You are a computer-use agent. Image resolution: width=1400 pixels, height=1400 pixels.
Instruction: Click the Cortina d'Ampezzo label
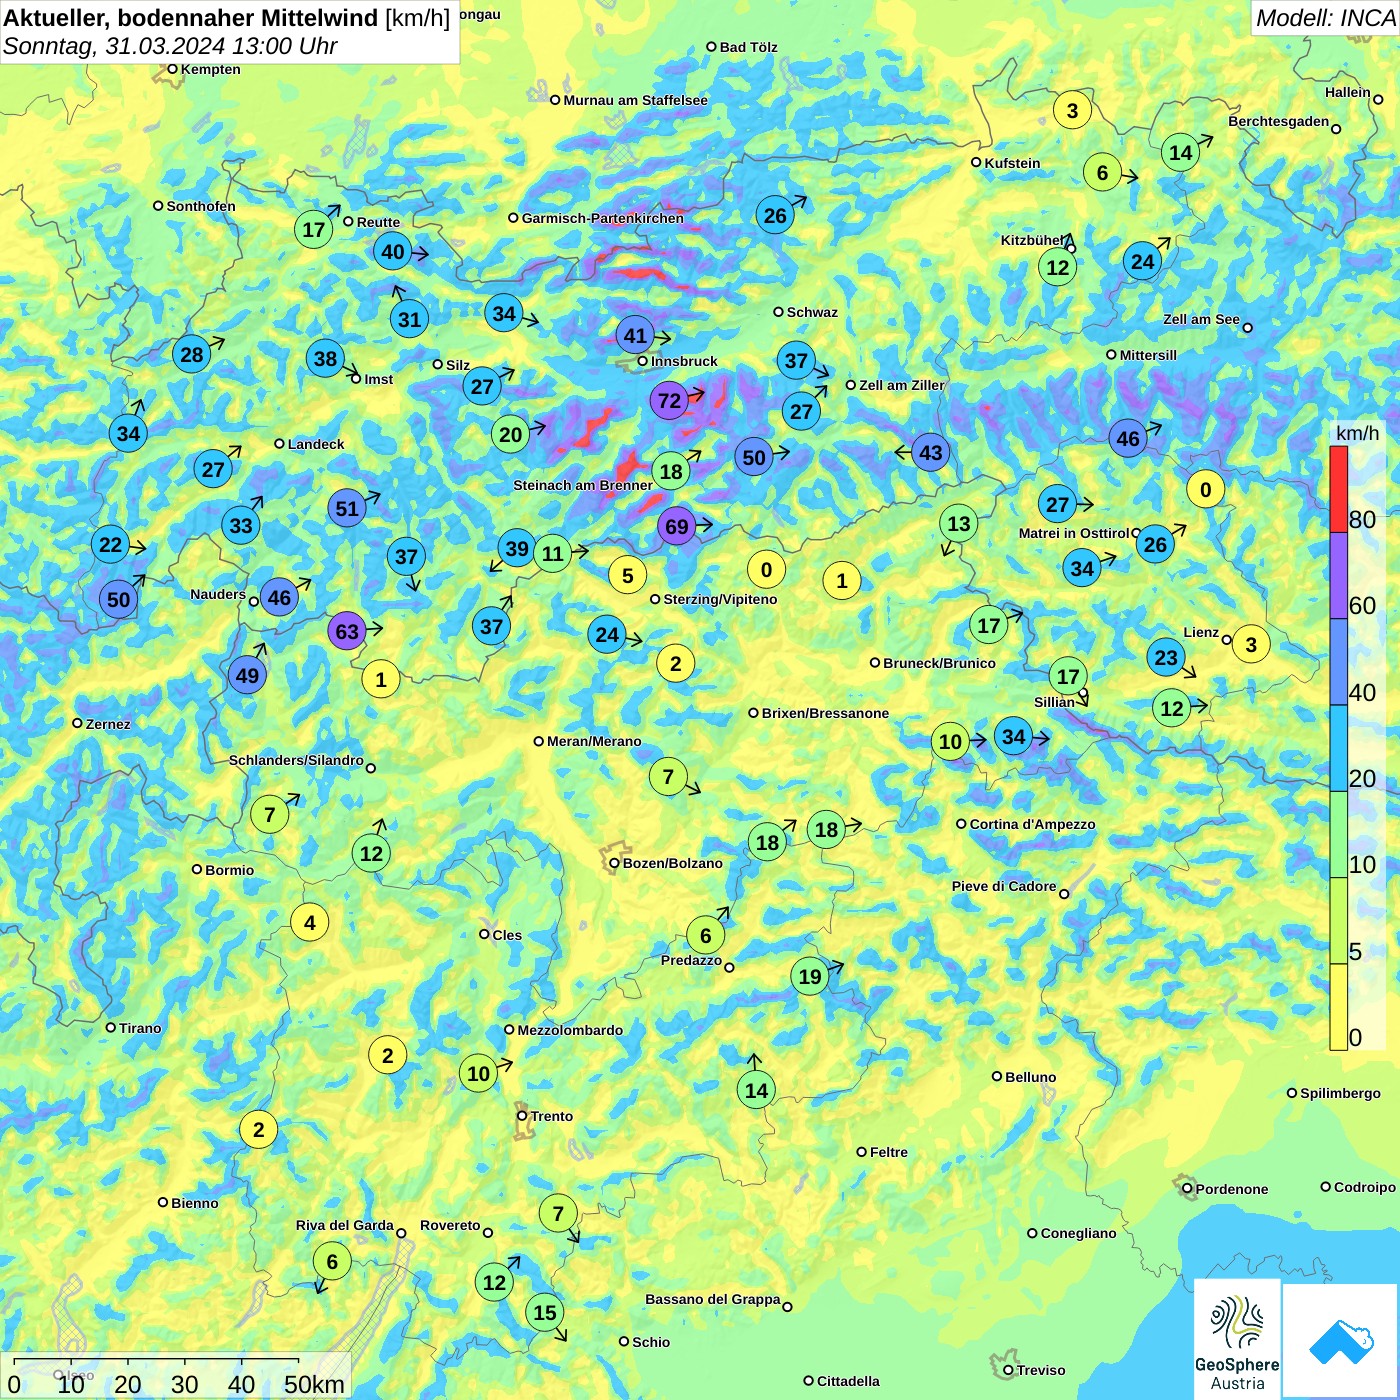pos(1032,824)
